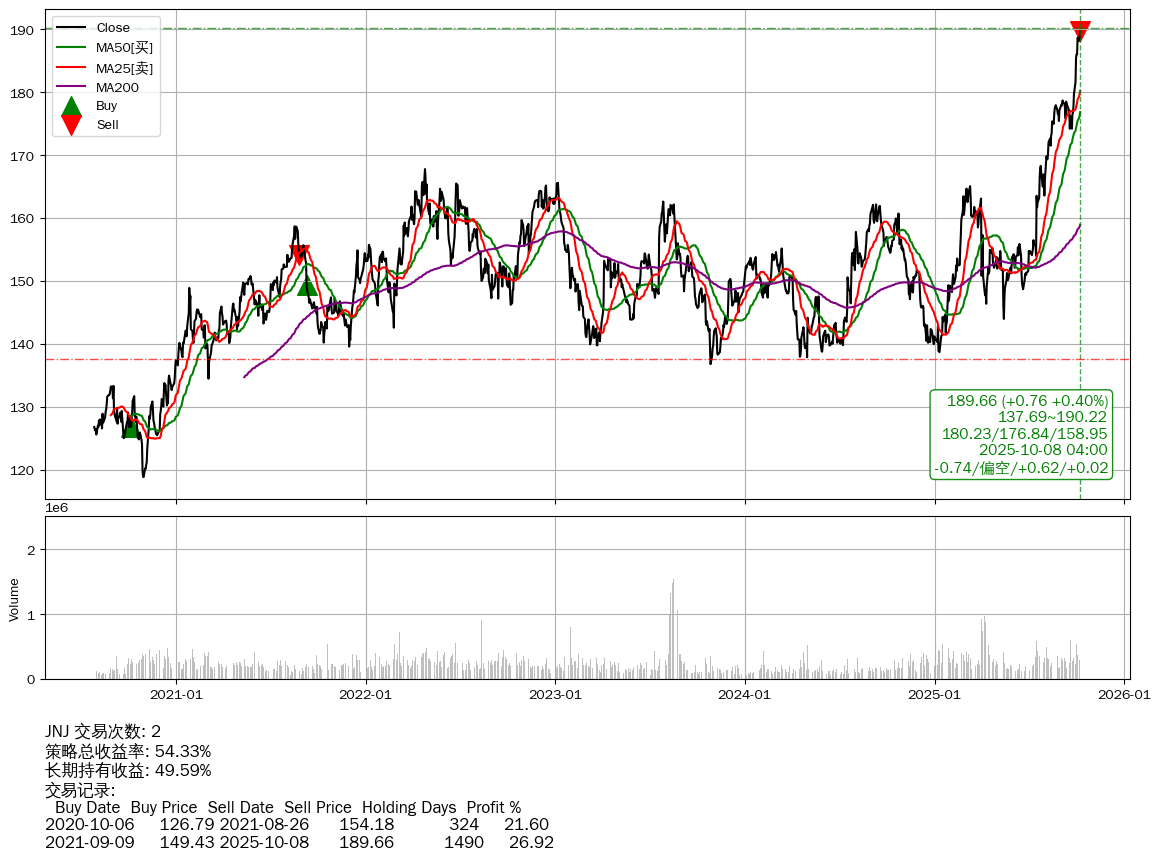
Task: Click the red Sell triangle in the legend
Action: click(x=71, y=124)
